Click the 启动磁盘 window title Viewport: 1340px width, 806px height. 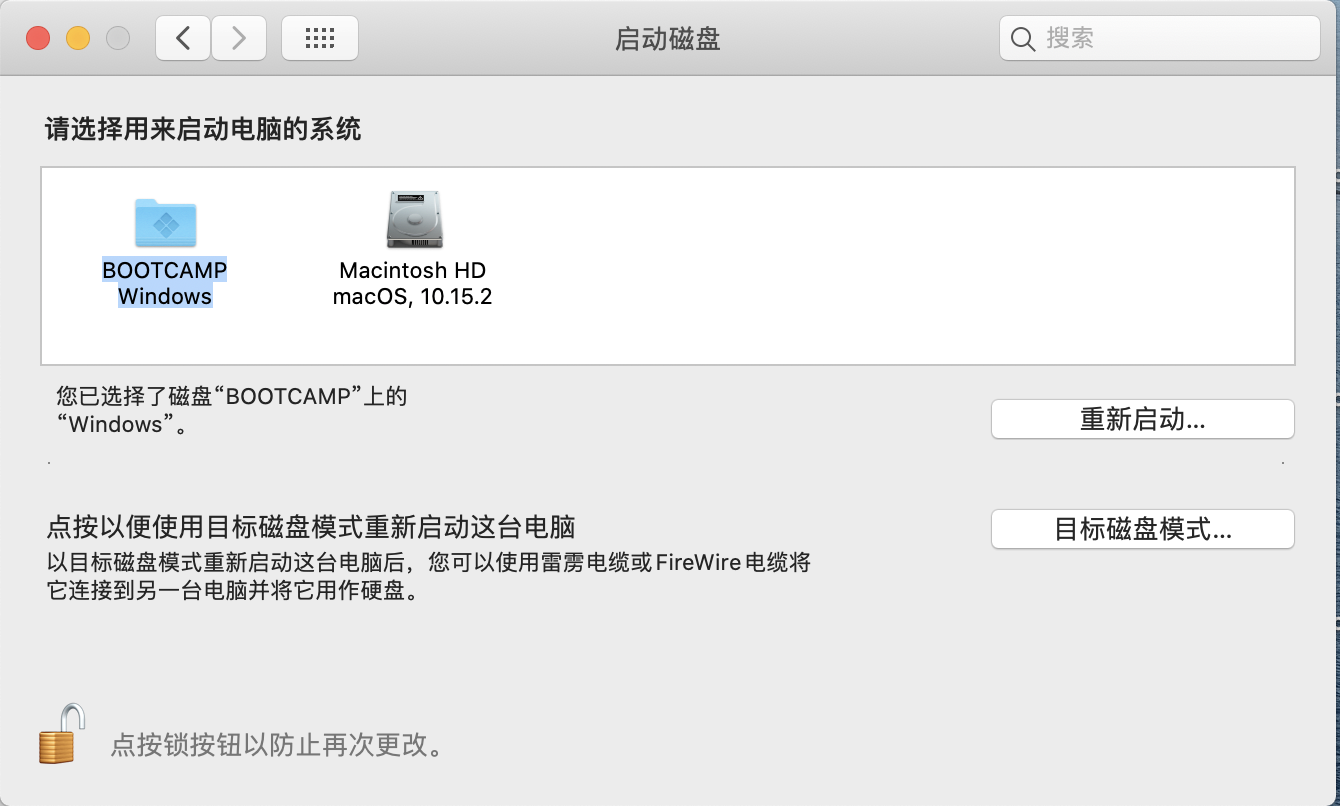pyautogui.click(x=667, y=39)
